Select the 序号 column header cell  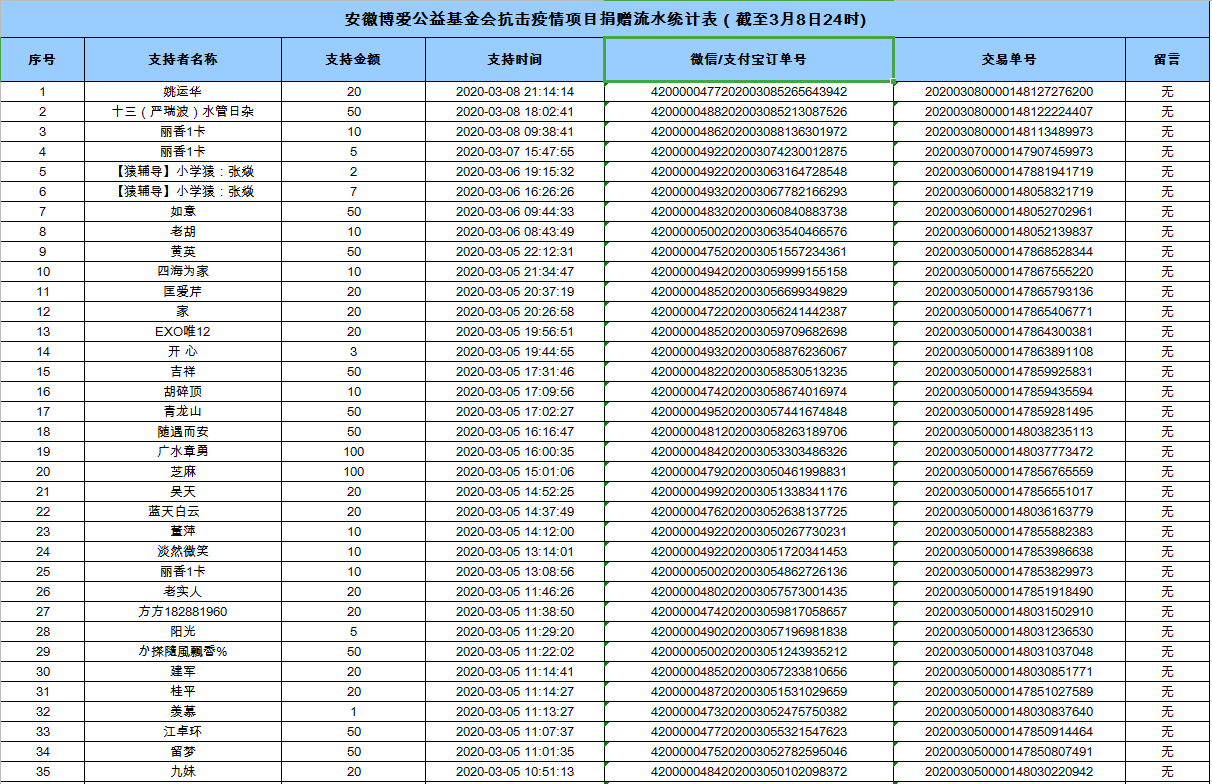pos(42,60)
